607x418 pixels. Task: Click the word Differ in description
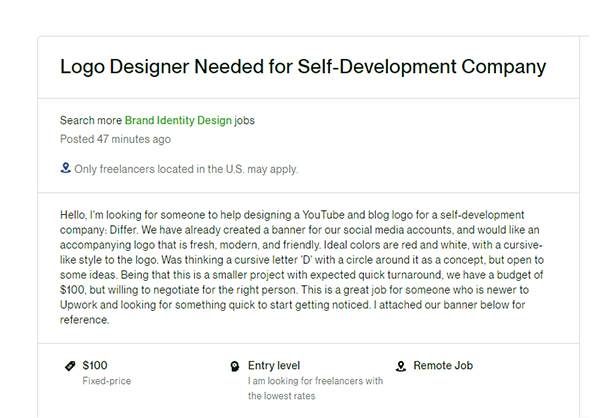point(123,230)
